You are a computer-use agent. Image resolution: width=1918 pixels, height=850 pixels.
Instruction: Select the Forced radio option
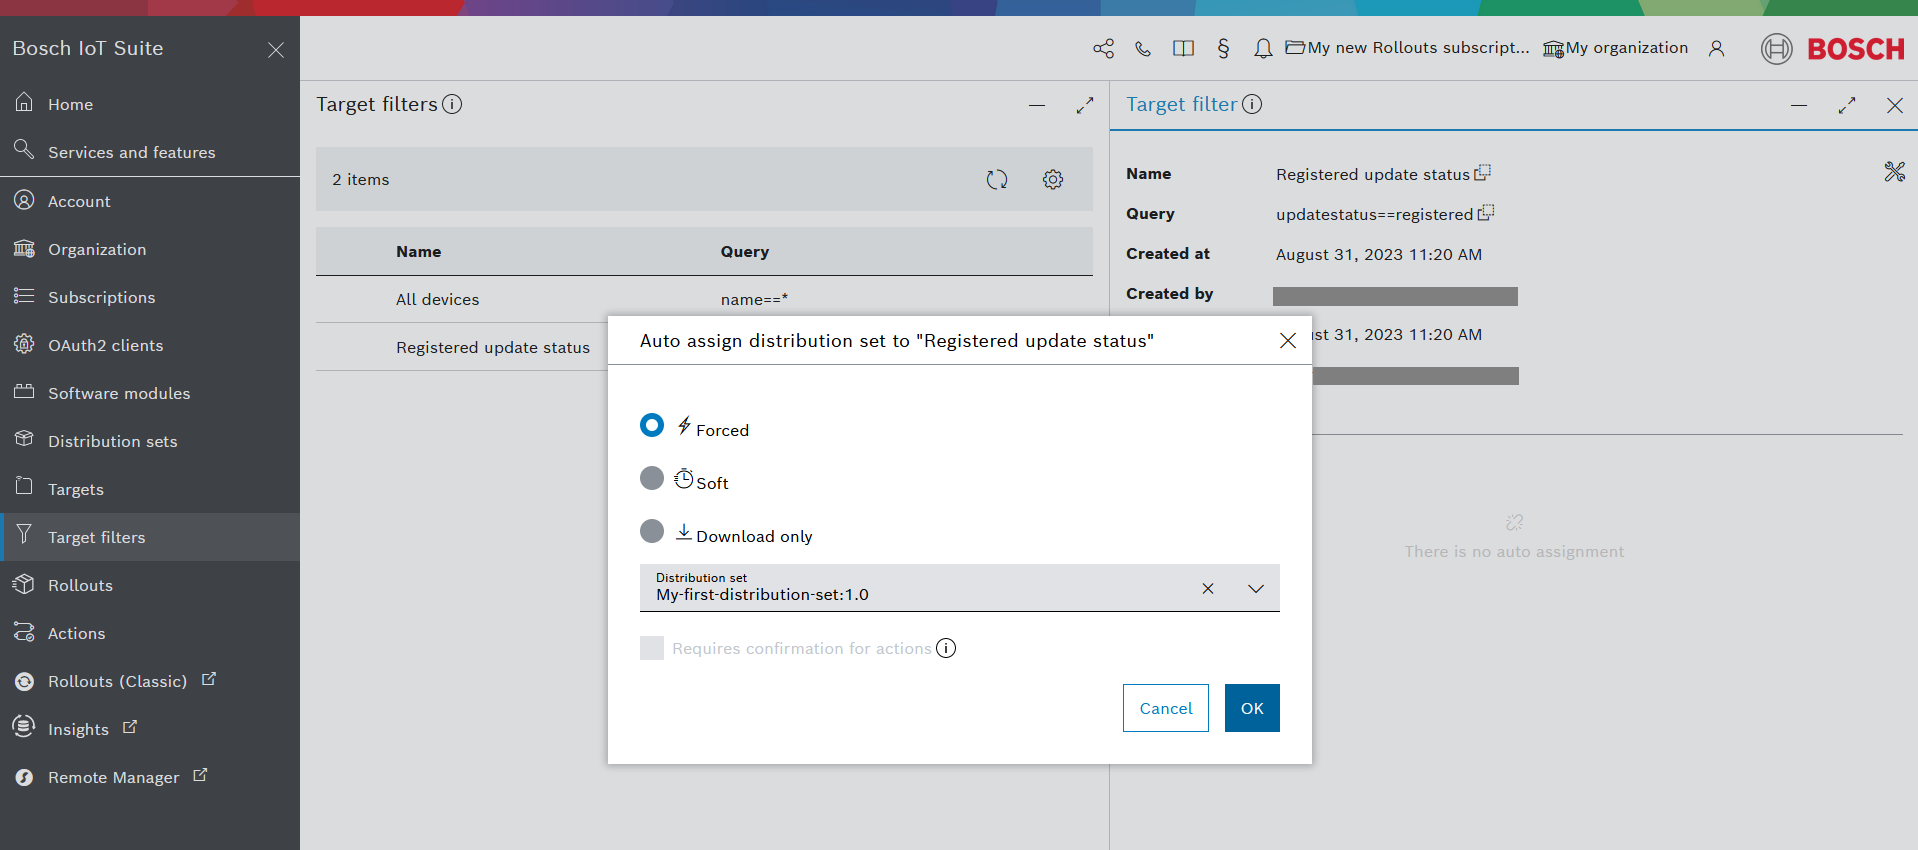(652, 426)
